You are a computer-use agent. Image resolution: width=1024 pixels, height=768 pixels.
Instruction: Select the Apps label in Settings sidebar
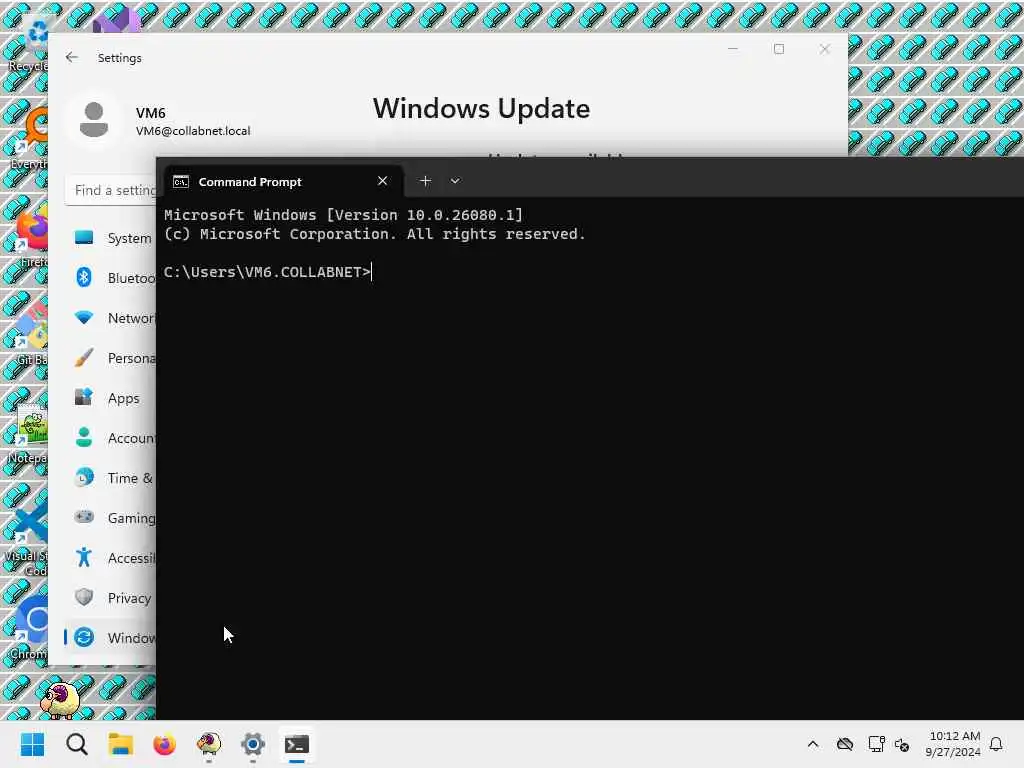(x=123, y=398)
